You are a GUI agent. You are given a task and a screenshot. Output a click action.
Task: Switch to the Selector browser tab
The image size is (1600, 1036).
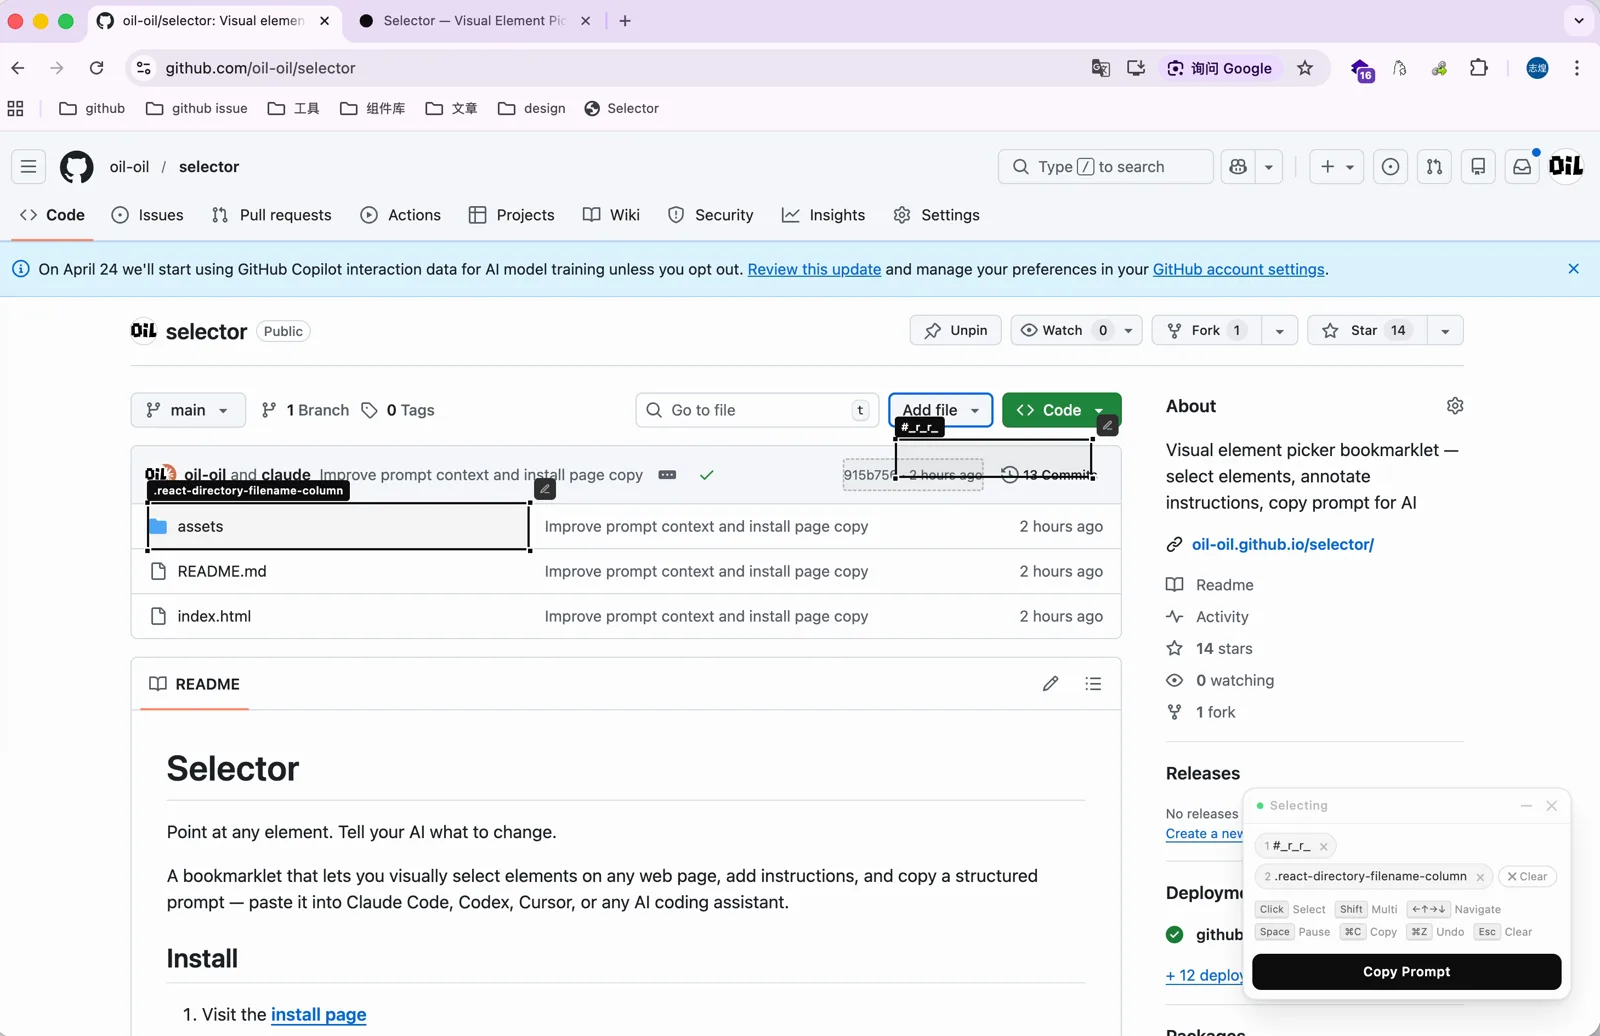[x=473, y=21]
